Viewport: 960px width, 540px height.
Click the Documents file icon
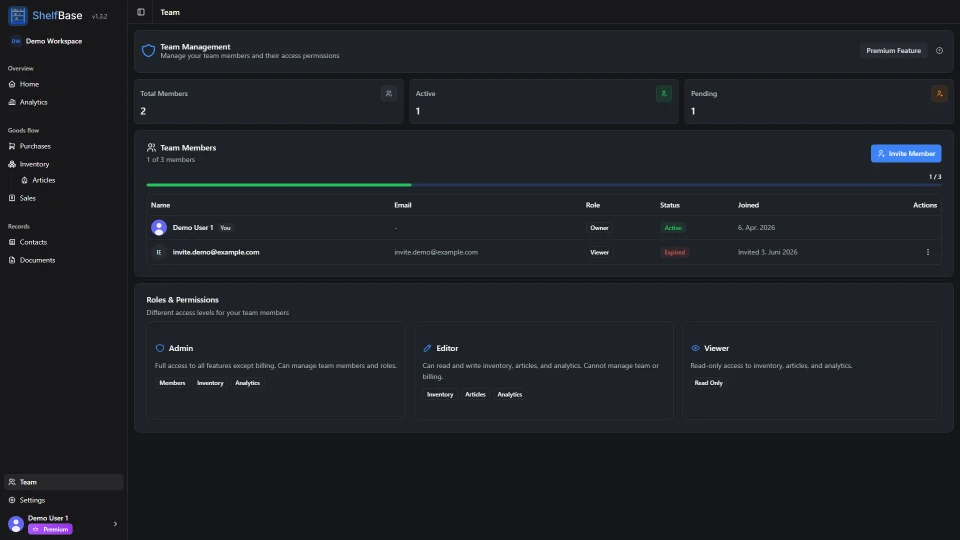(12, 260)
